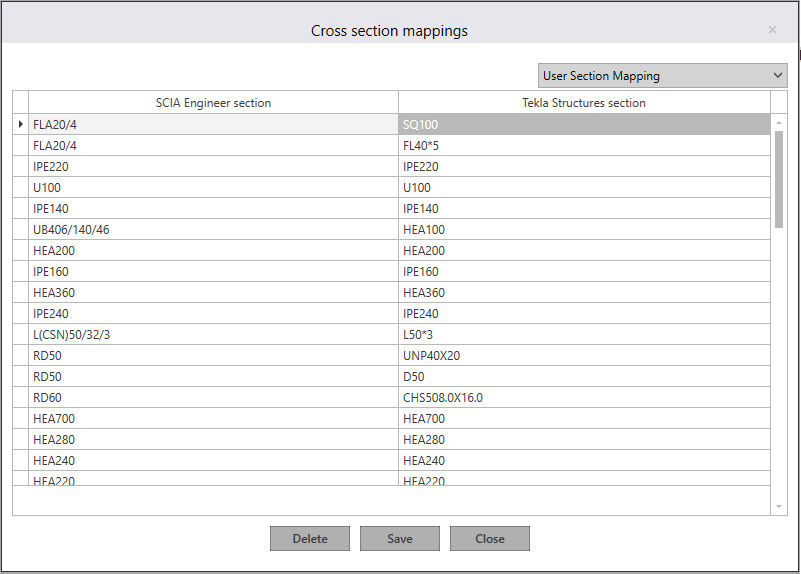Screen dimensions: 801x574
Task: Click the scrollbar up arrow
Action: coord(779,123)
